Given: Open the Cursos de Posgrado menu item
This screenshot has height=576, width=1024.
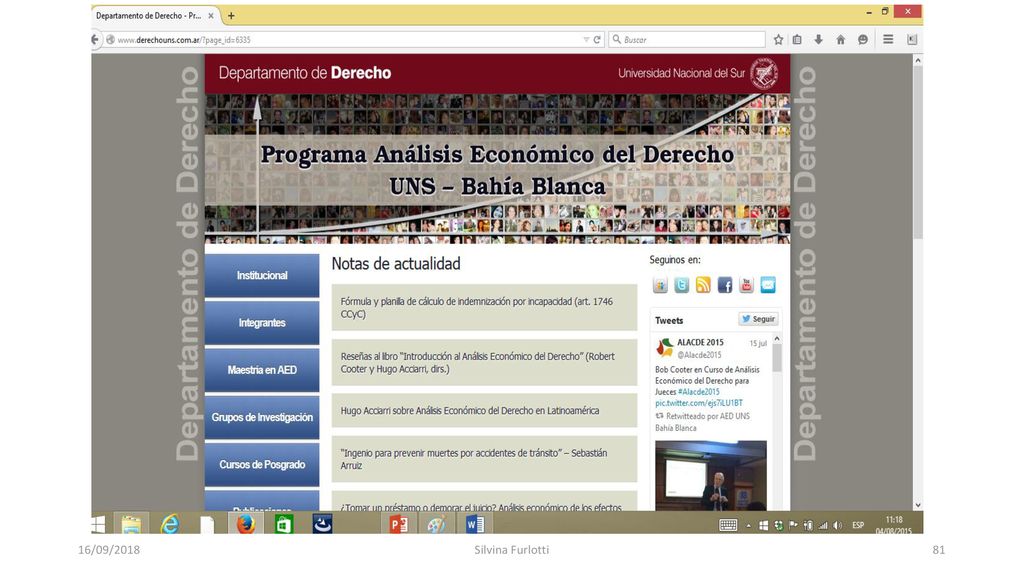Looking at the screenshot, I should point(262,464).
